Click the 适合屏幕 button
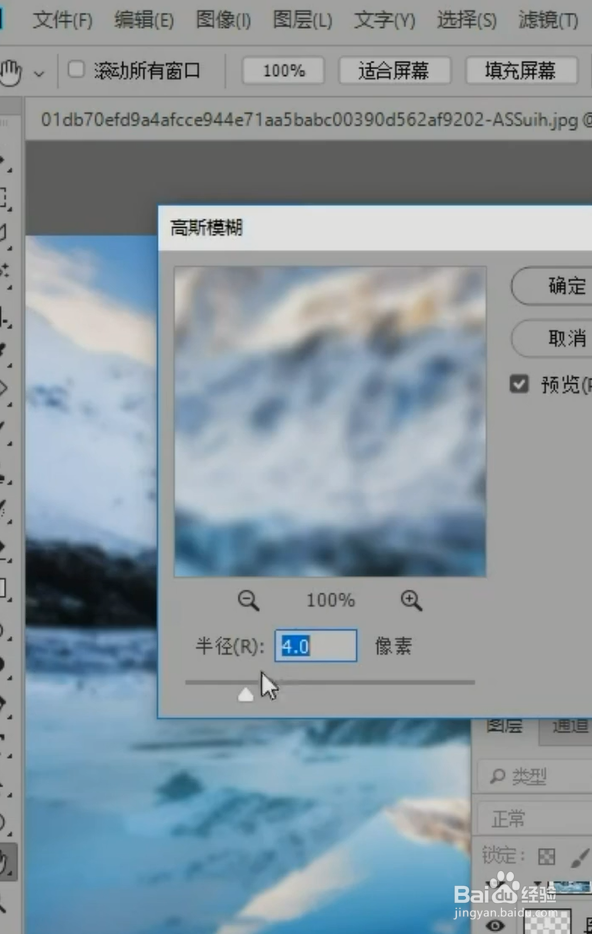 [394, 71]
